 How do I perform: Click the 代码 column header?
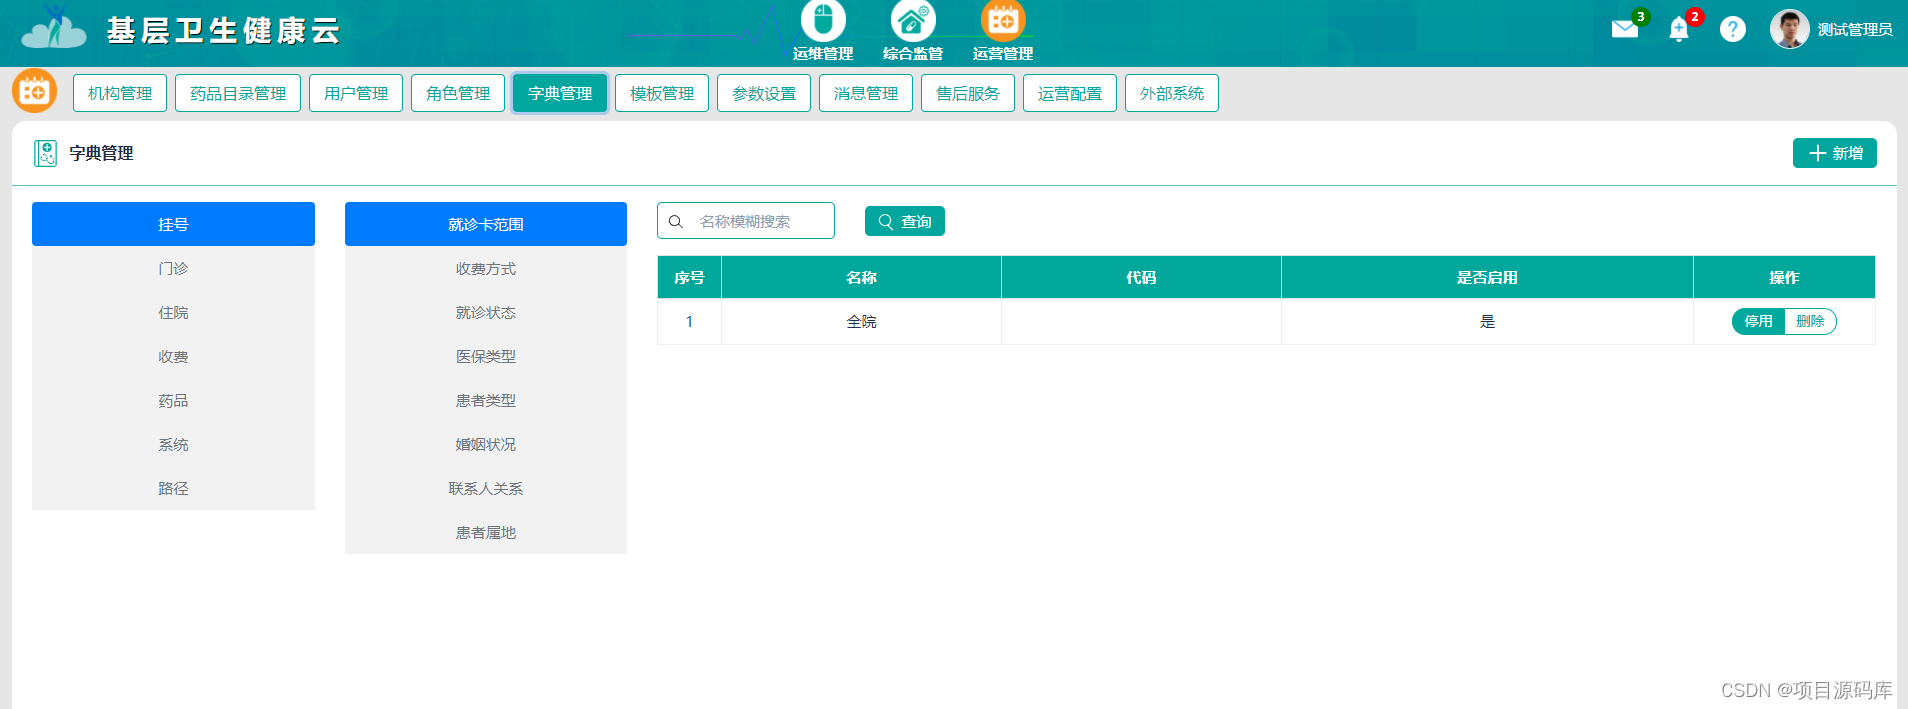(1141, 277)
